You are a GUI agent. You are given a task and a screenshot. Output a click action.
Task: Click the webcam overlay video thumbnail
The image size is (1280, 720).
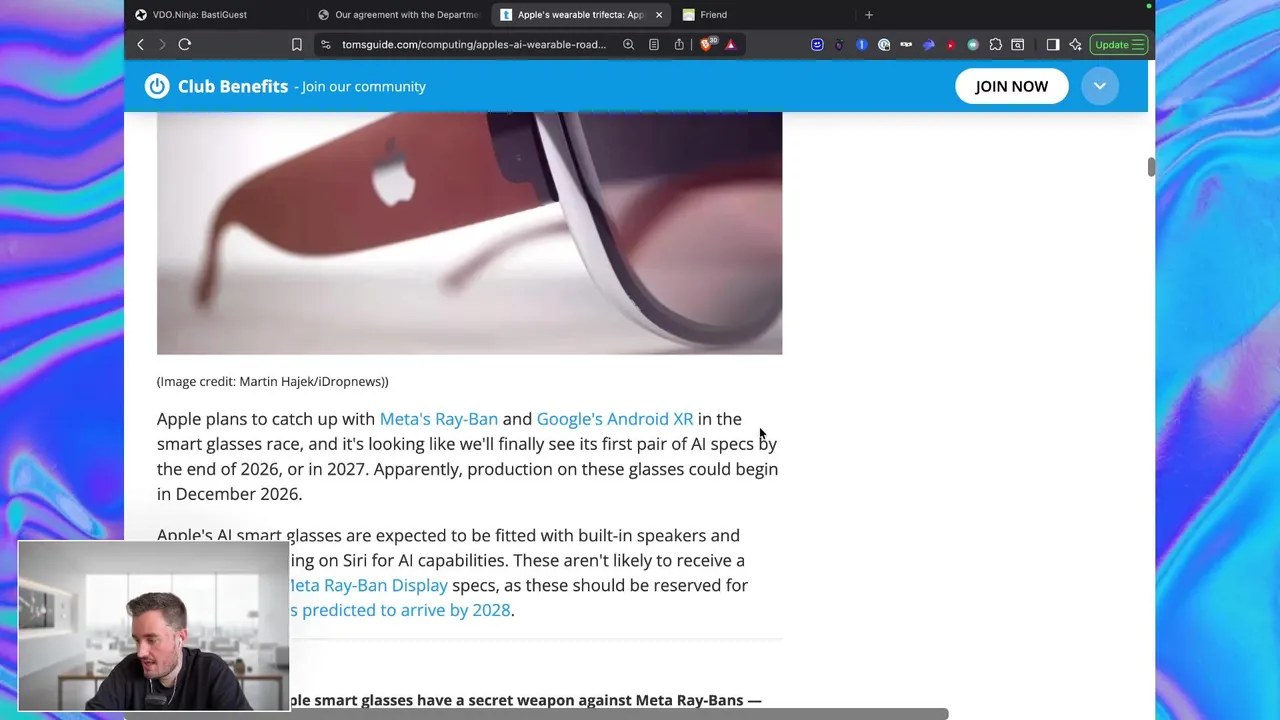click(x=154, y=626)
